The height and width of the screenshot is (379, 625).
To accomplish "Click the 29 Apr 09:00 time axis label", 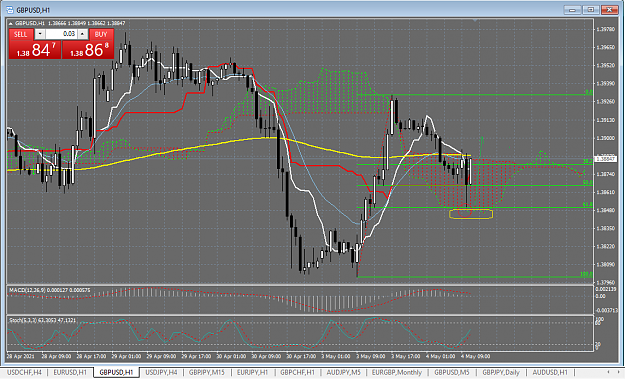I will (161, 356).
